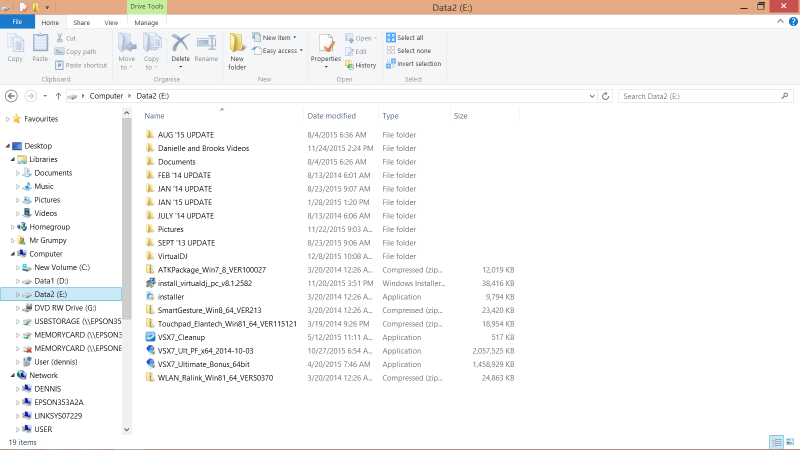The width and height of the screenshot is (800, 450).
Task: Click the VSX7_Cleanup application icon
Action: coord(150,337)
